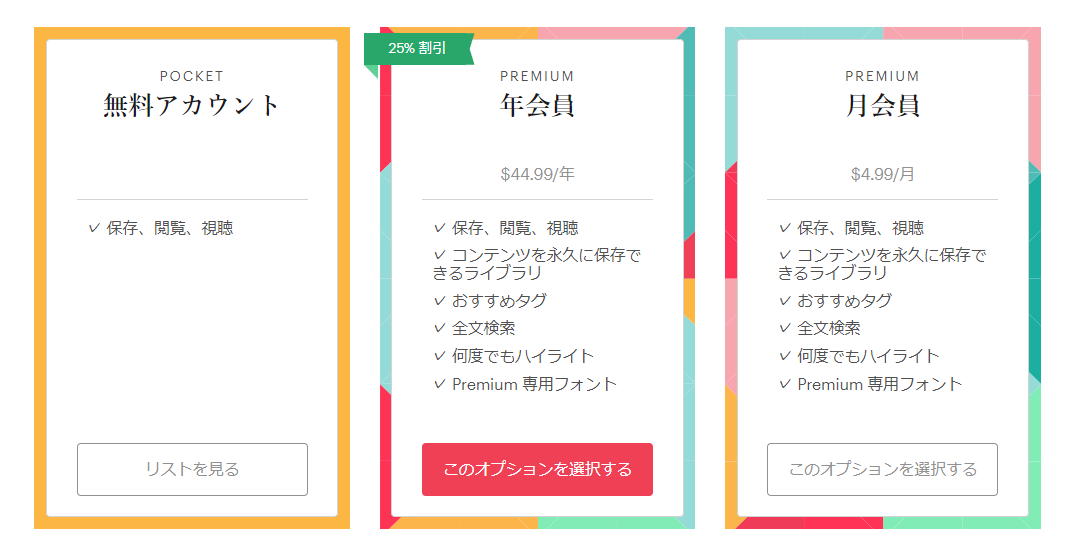1071x546 pixels.
Task: Click the 無料アカウント heading
Action: pyautogui.click(x=192, y=105)
